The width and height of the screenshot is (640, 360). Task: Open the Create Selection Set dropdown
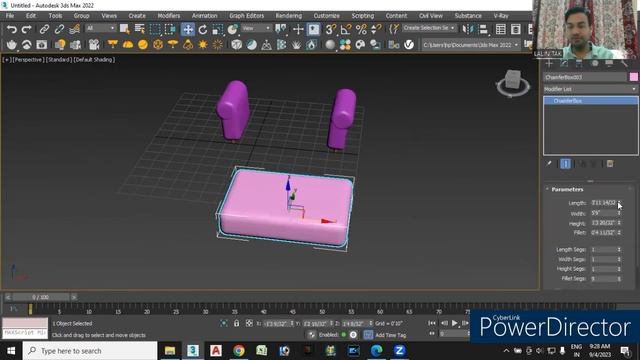pyautogui.click(x=429, y=28)
